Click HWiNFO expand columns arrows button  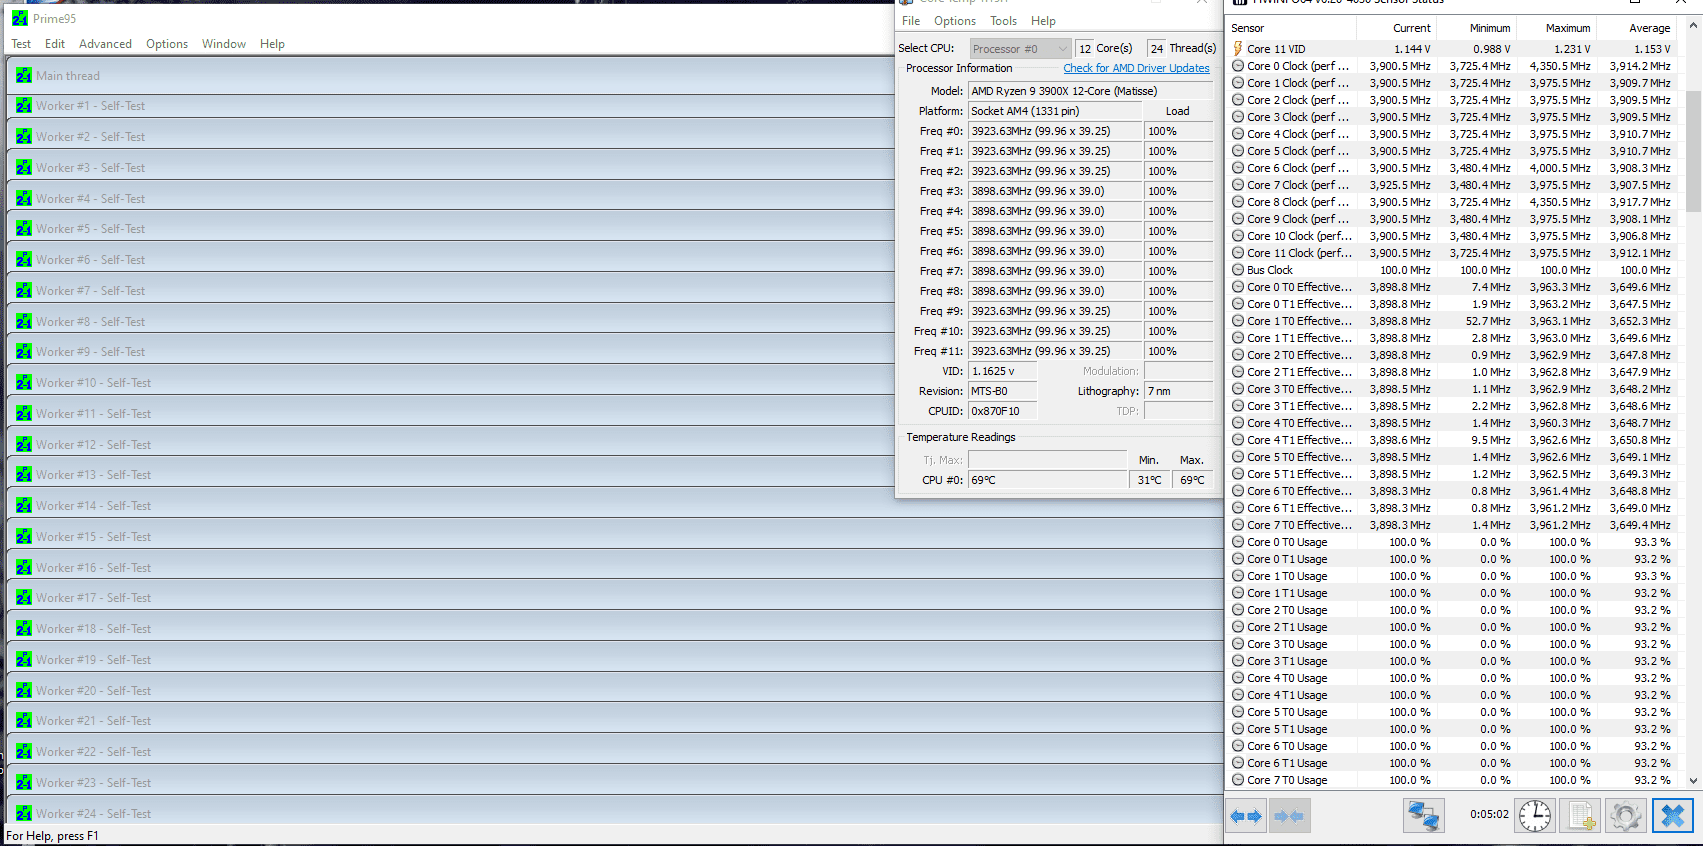click(x=1246, y=816)
